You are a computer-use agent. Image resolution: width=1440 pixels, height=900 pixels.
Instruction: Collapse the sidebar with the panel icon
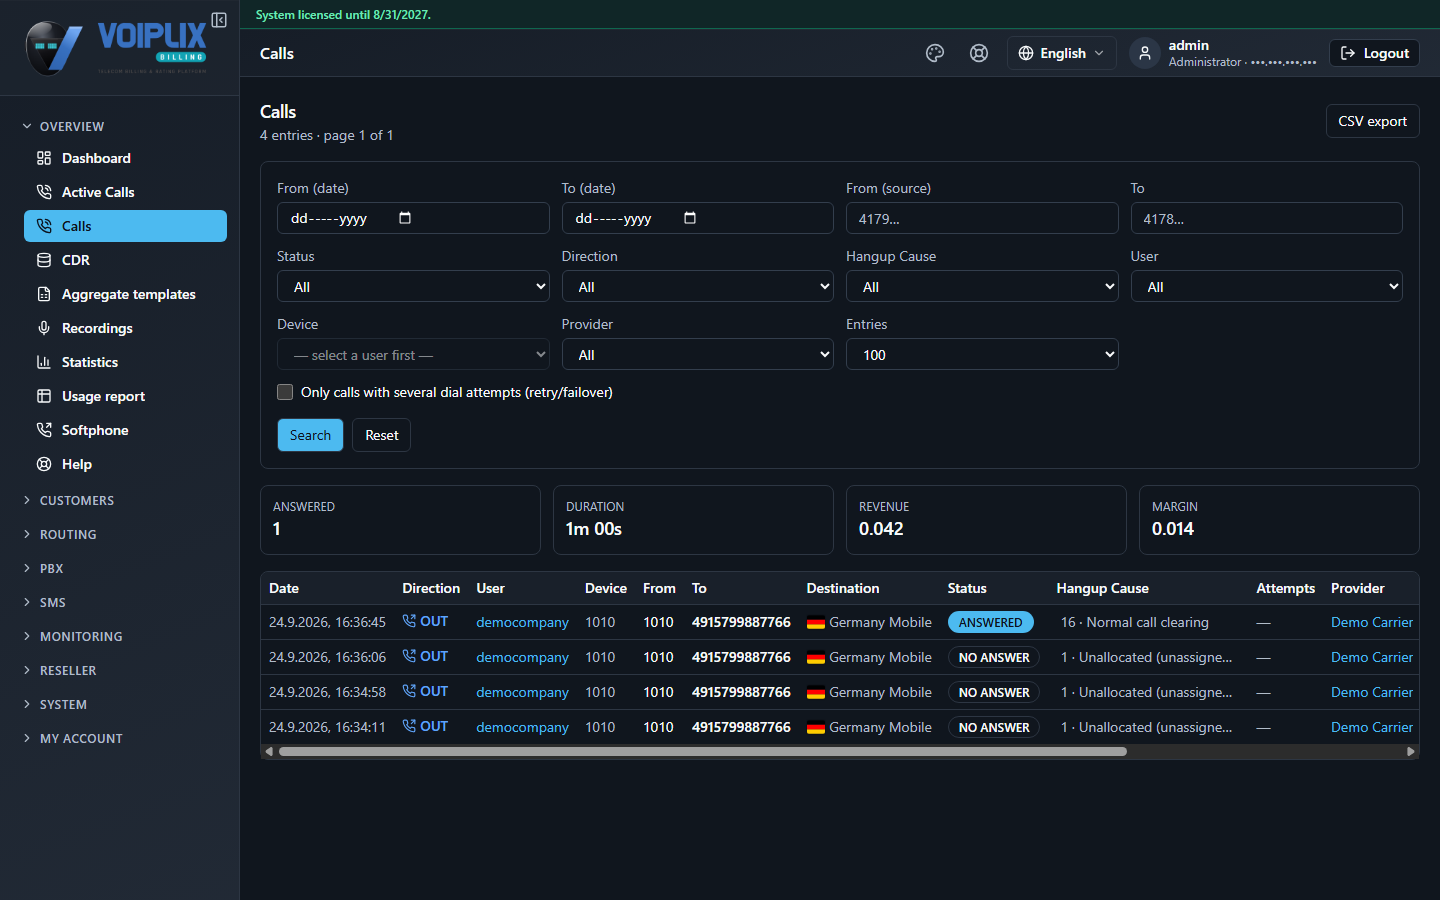click(219, 20)
